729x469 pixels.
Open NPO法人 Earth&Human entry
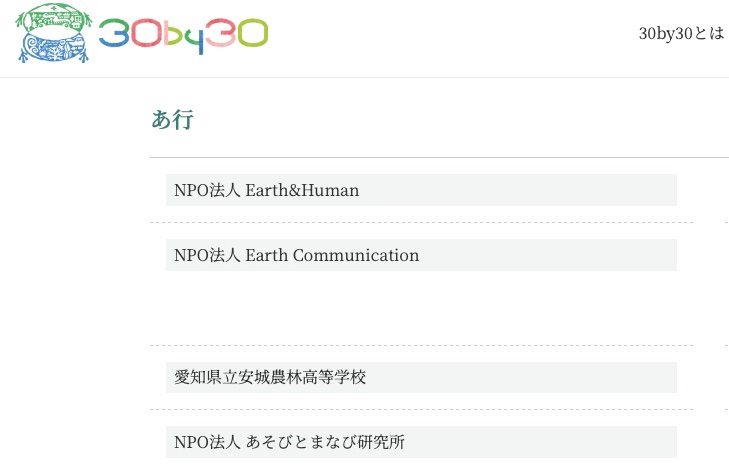266,190
